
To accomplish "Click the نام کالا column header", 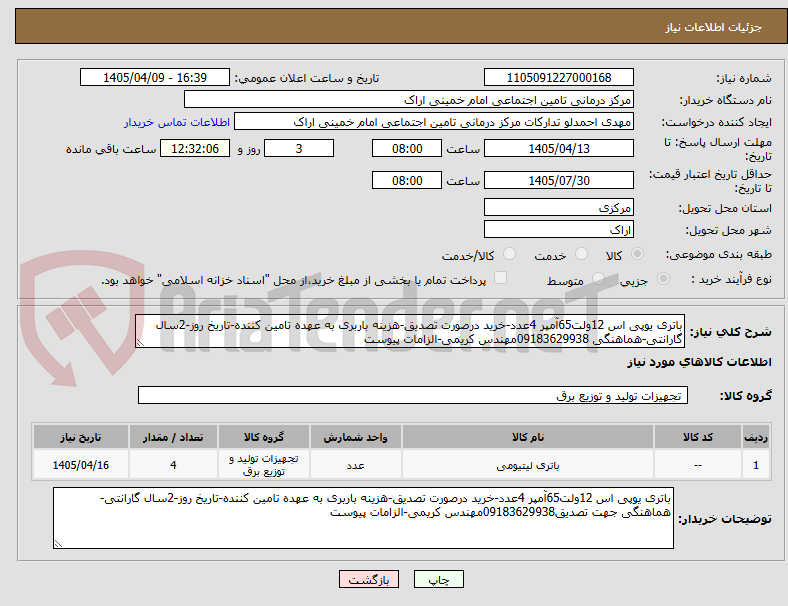I will (x=528, y=437).
